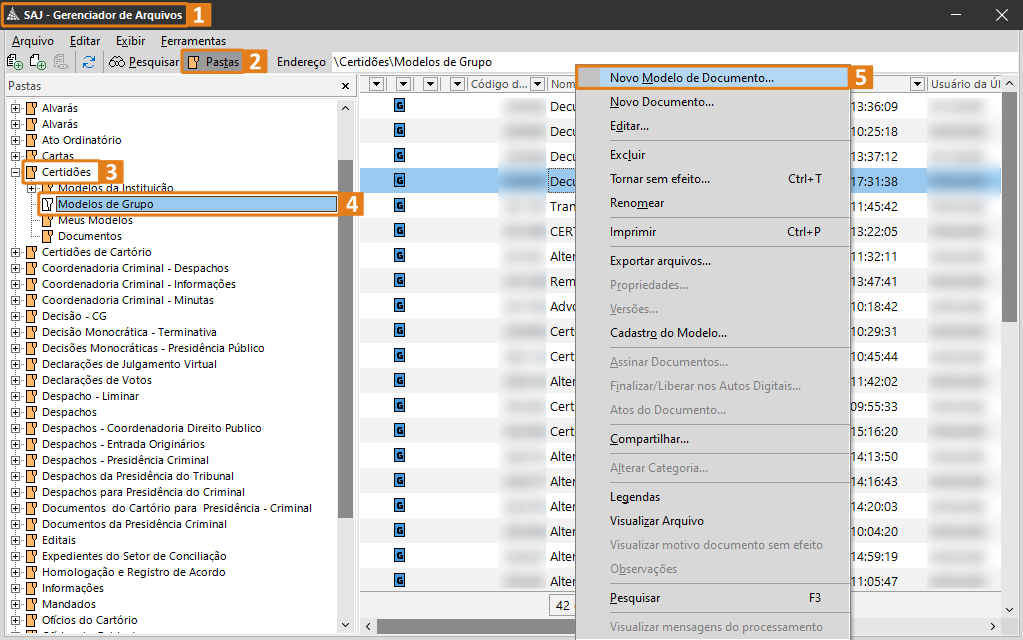Open filter dropdown left of Usuário column

pos(917,84)
